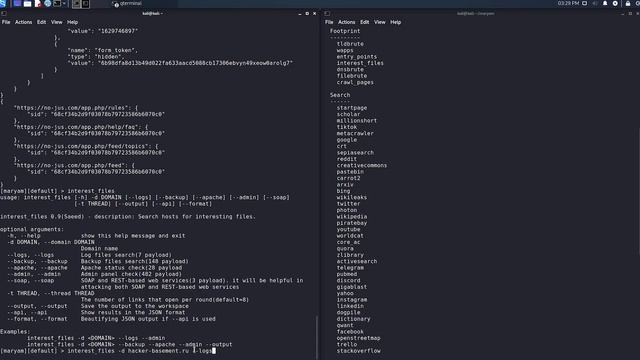Open the display settings tray icon
The image size is (640, 360).
click(584, 3)
